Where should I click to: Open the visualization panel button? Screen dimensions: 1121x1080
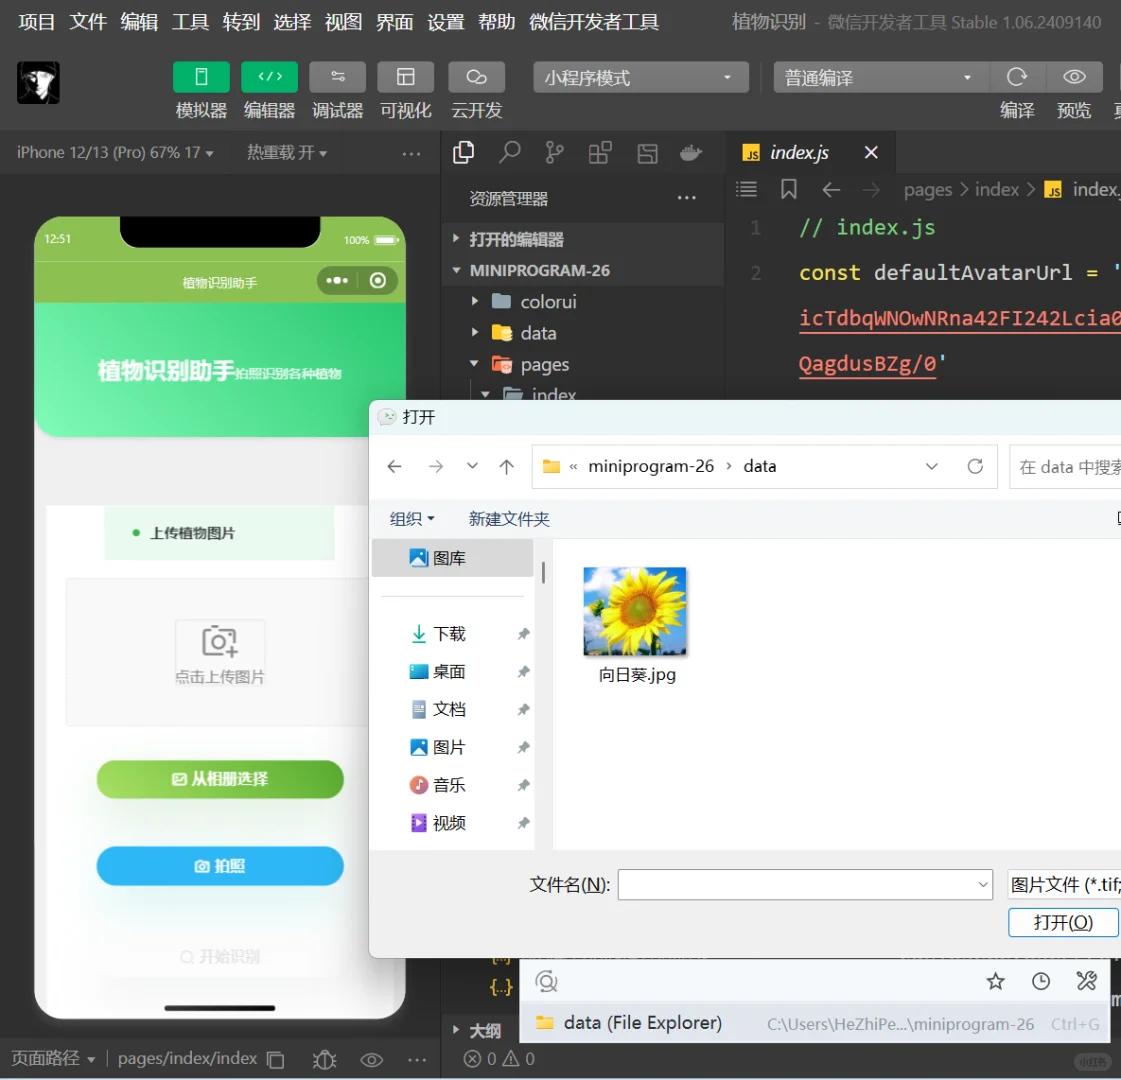[405, 77]
